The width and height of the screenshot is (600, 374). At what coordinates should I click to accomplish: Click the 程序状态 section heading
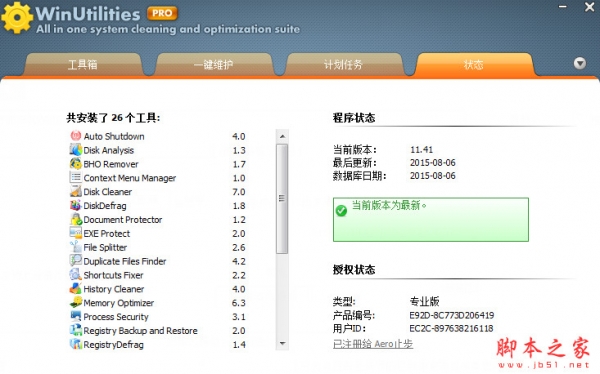point(354,118)
